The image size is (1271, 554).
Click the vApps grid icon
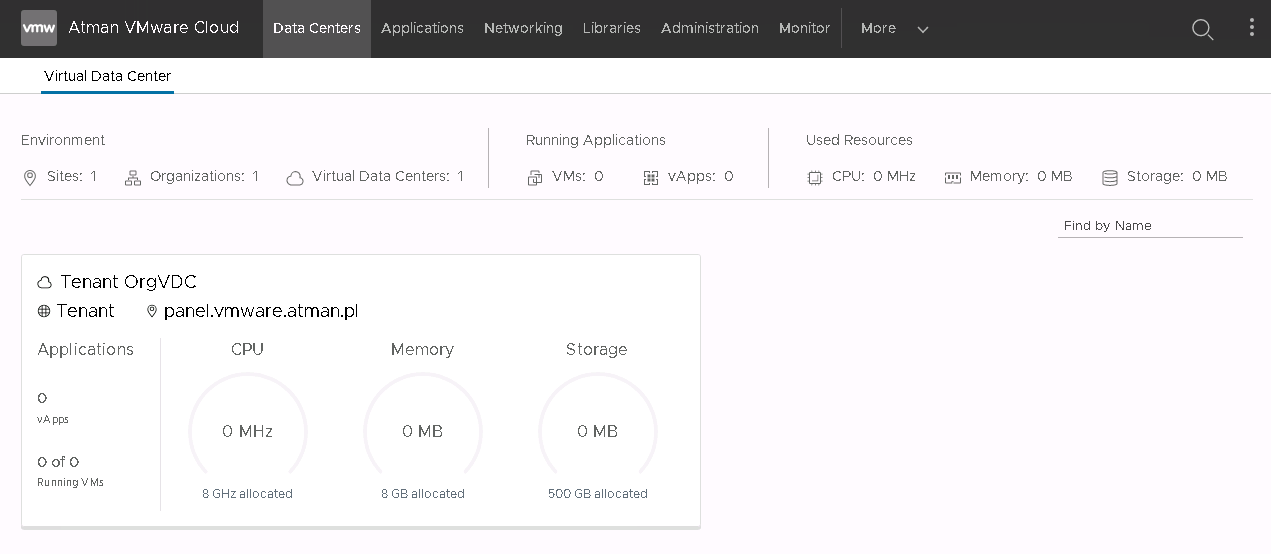(651, 178)
